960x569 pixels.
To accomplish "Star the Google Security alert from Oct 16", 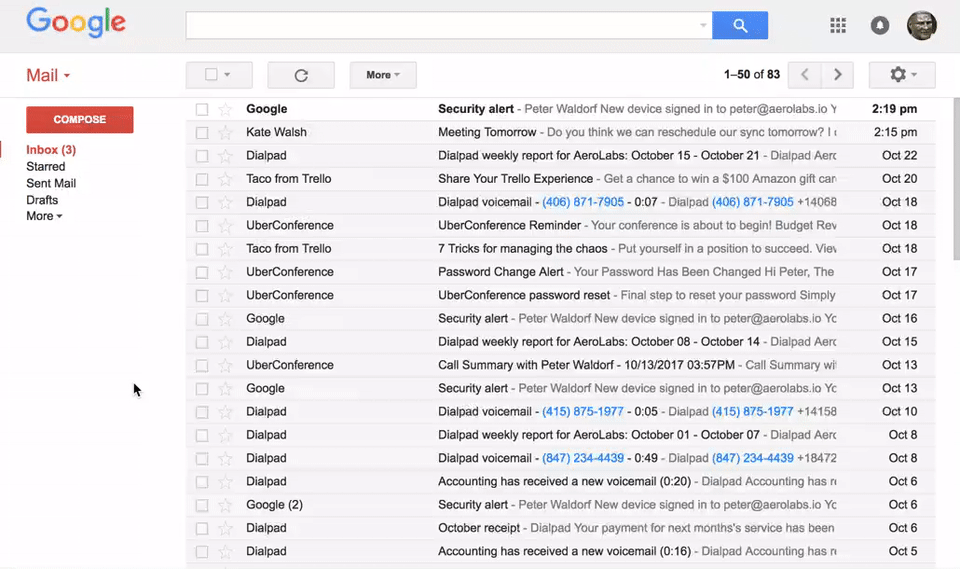I will pos(225,318).
